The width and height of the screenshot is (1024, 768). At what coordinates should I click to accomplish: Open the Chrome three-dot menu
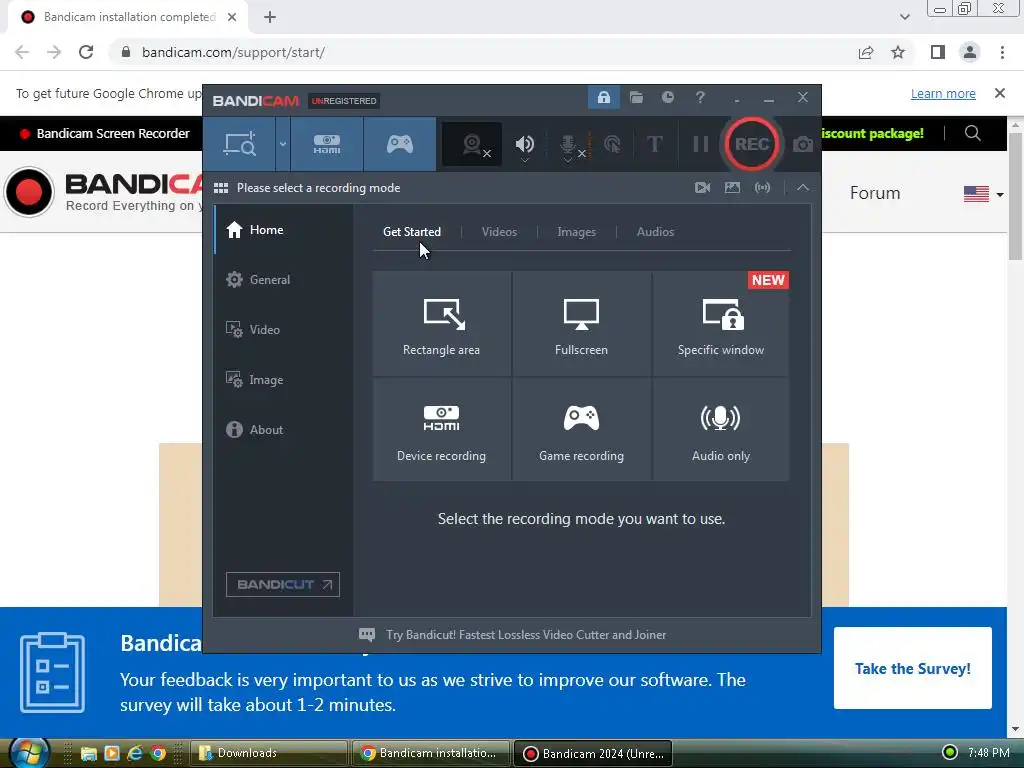coord(1002,52)
